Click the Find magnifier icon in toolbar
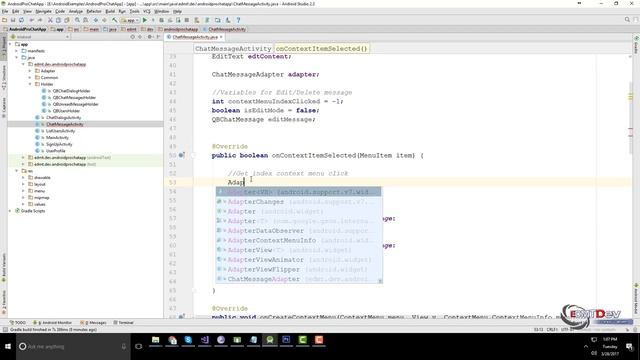Viewport: 640px width, 360px height. point(77,20)
